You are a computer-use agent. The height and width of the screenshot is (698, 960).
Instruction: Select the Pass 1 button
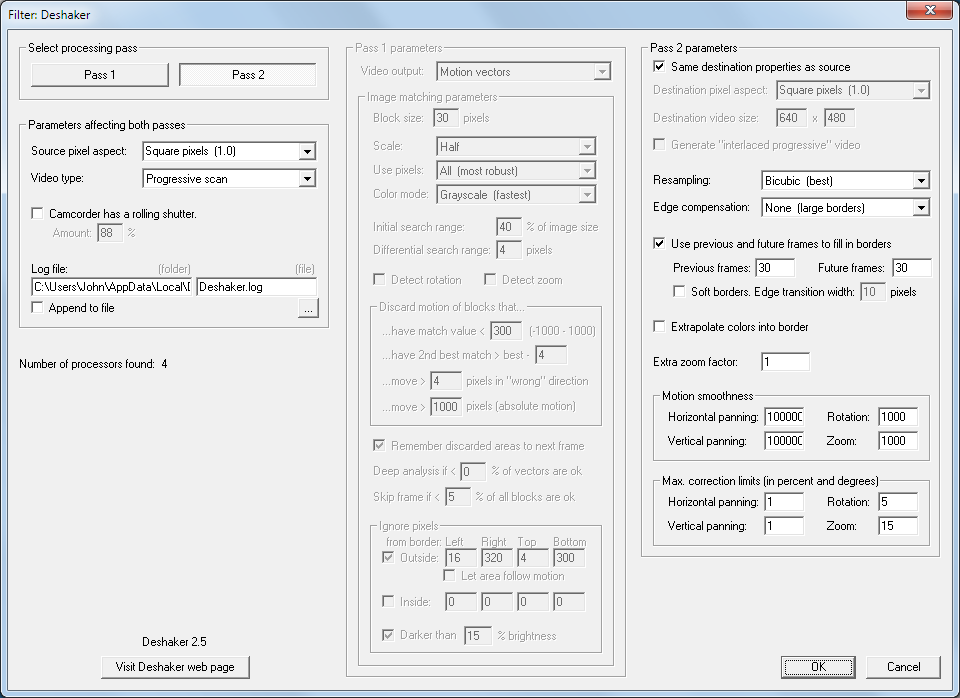tap(99, 75)
